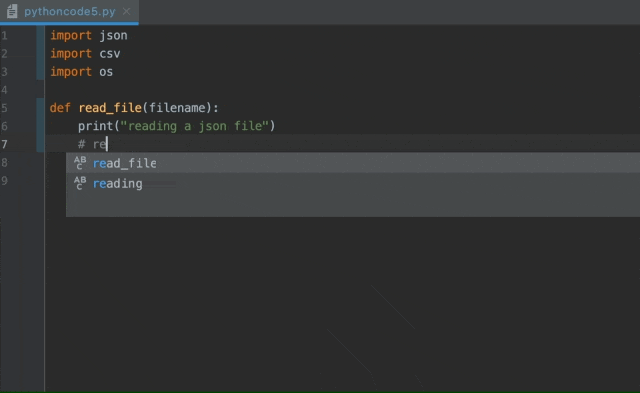
Task: Click line number 9 in the gutter
Action: [4, 180]
